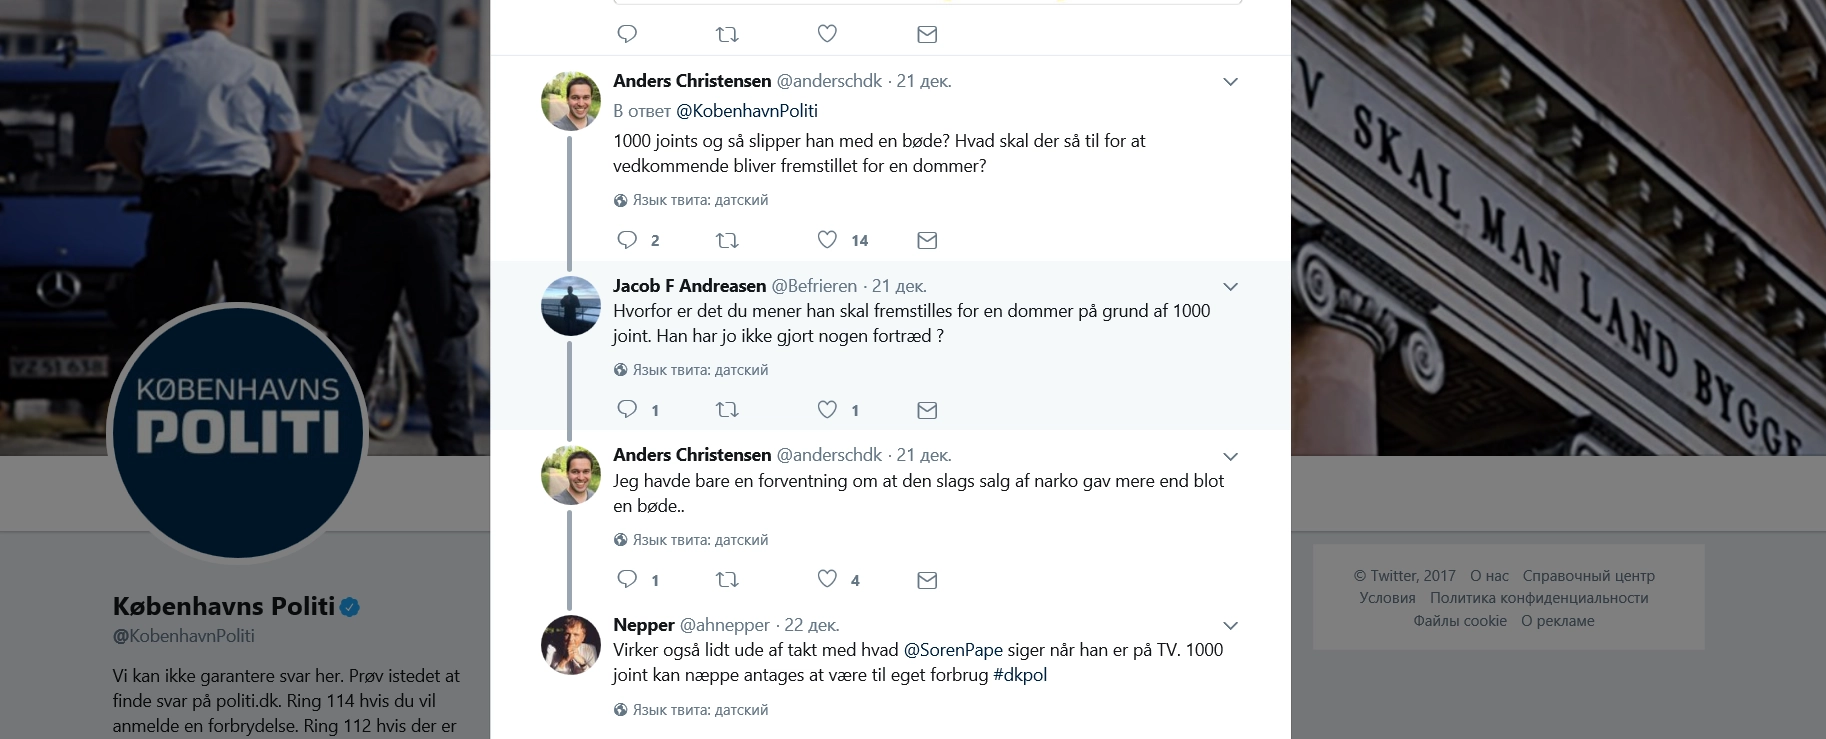Open more options on Anders Christensen's first tweet
This screenshot has height=739, width=1826.
click(x=1231, y=82)
